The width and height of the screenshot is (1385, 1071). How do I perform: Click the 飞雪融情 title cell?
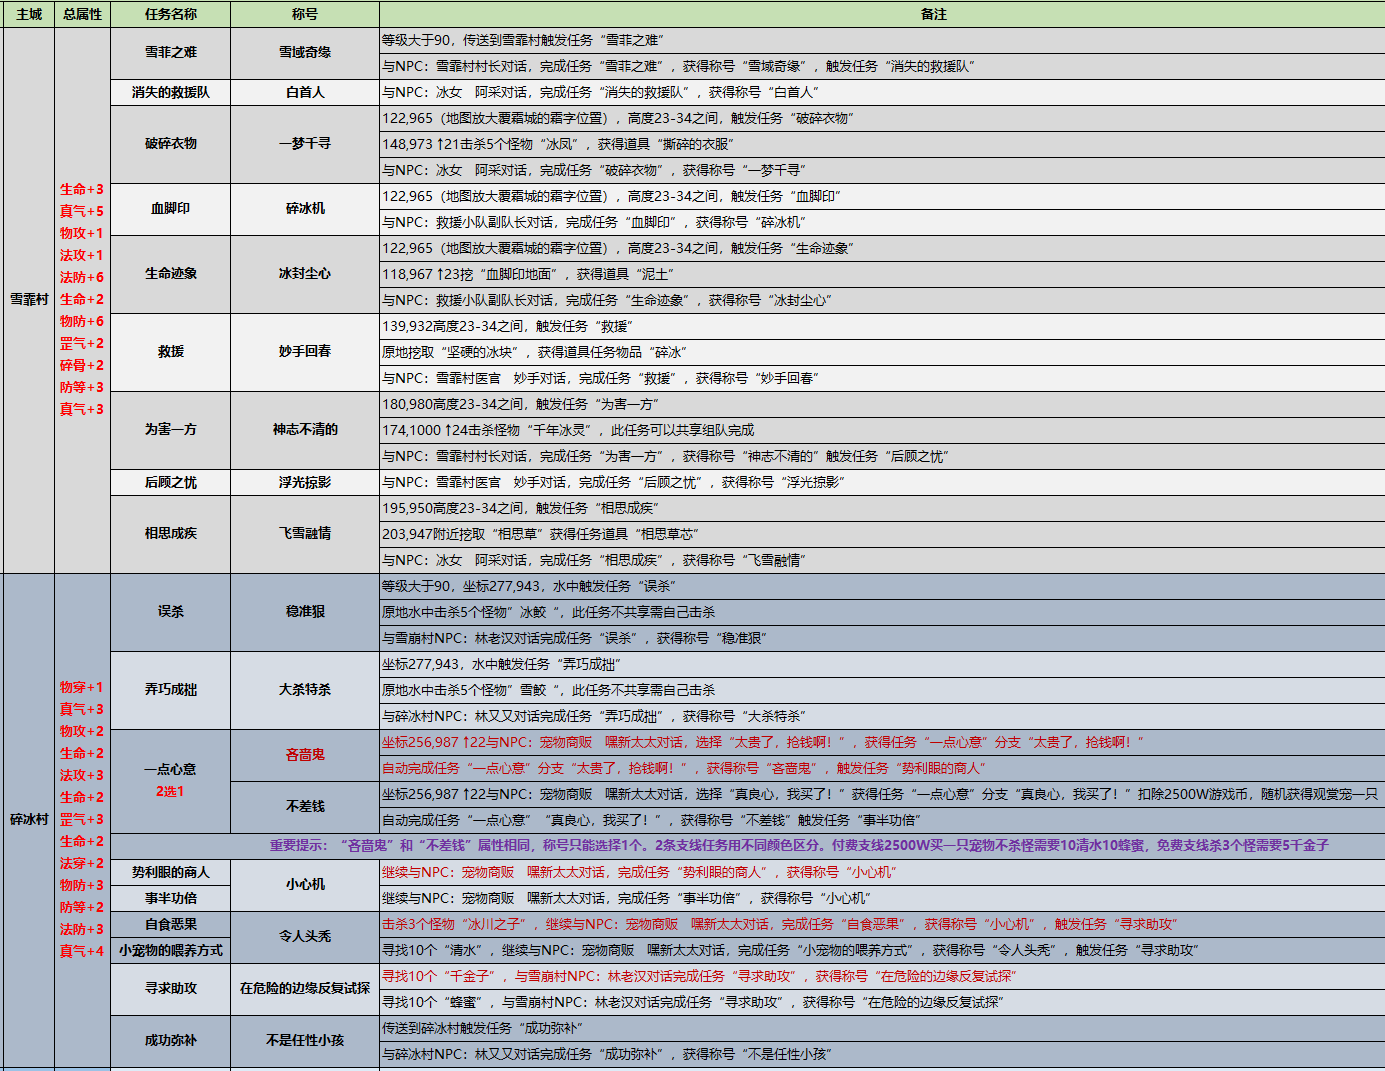coord(305,534)
